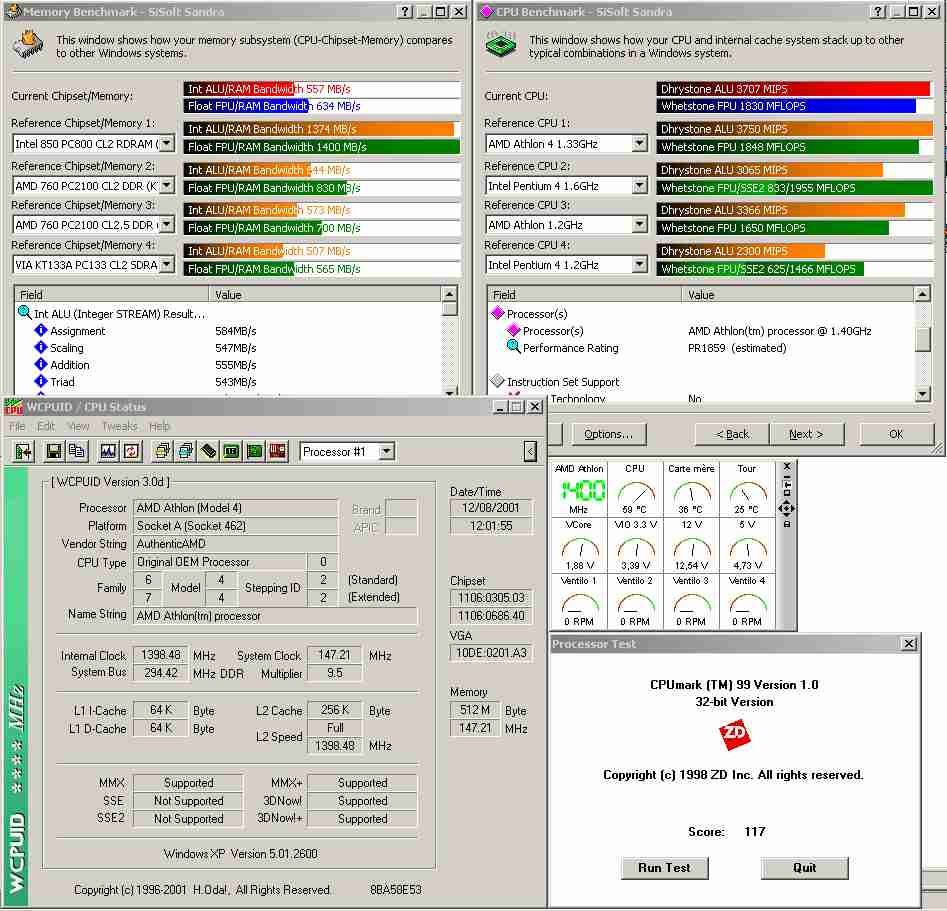Open the Help menu in WCPUID
The height and width of the screenshot is (911, 947).
pos(159,426)
